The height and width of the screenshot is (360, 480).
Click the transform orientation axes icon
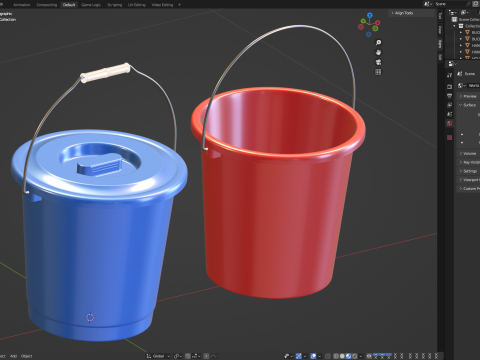[x=149, y=356]
